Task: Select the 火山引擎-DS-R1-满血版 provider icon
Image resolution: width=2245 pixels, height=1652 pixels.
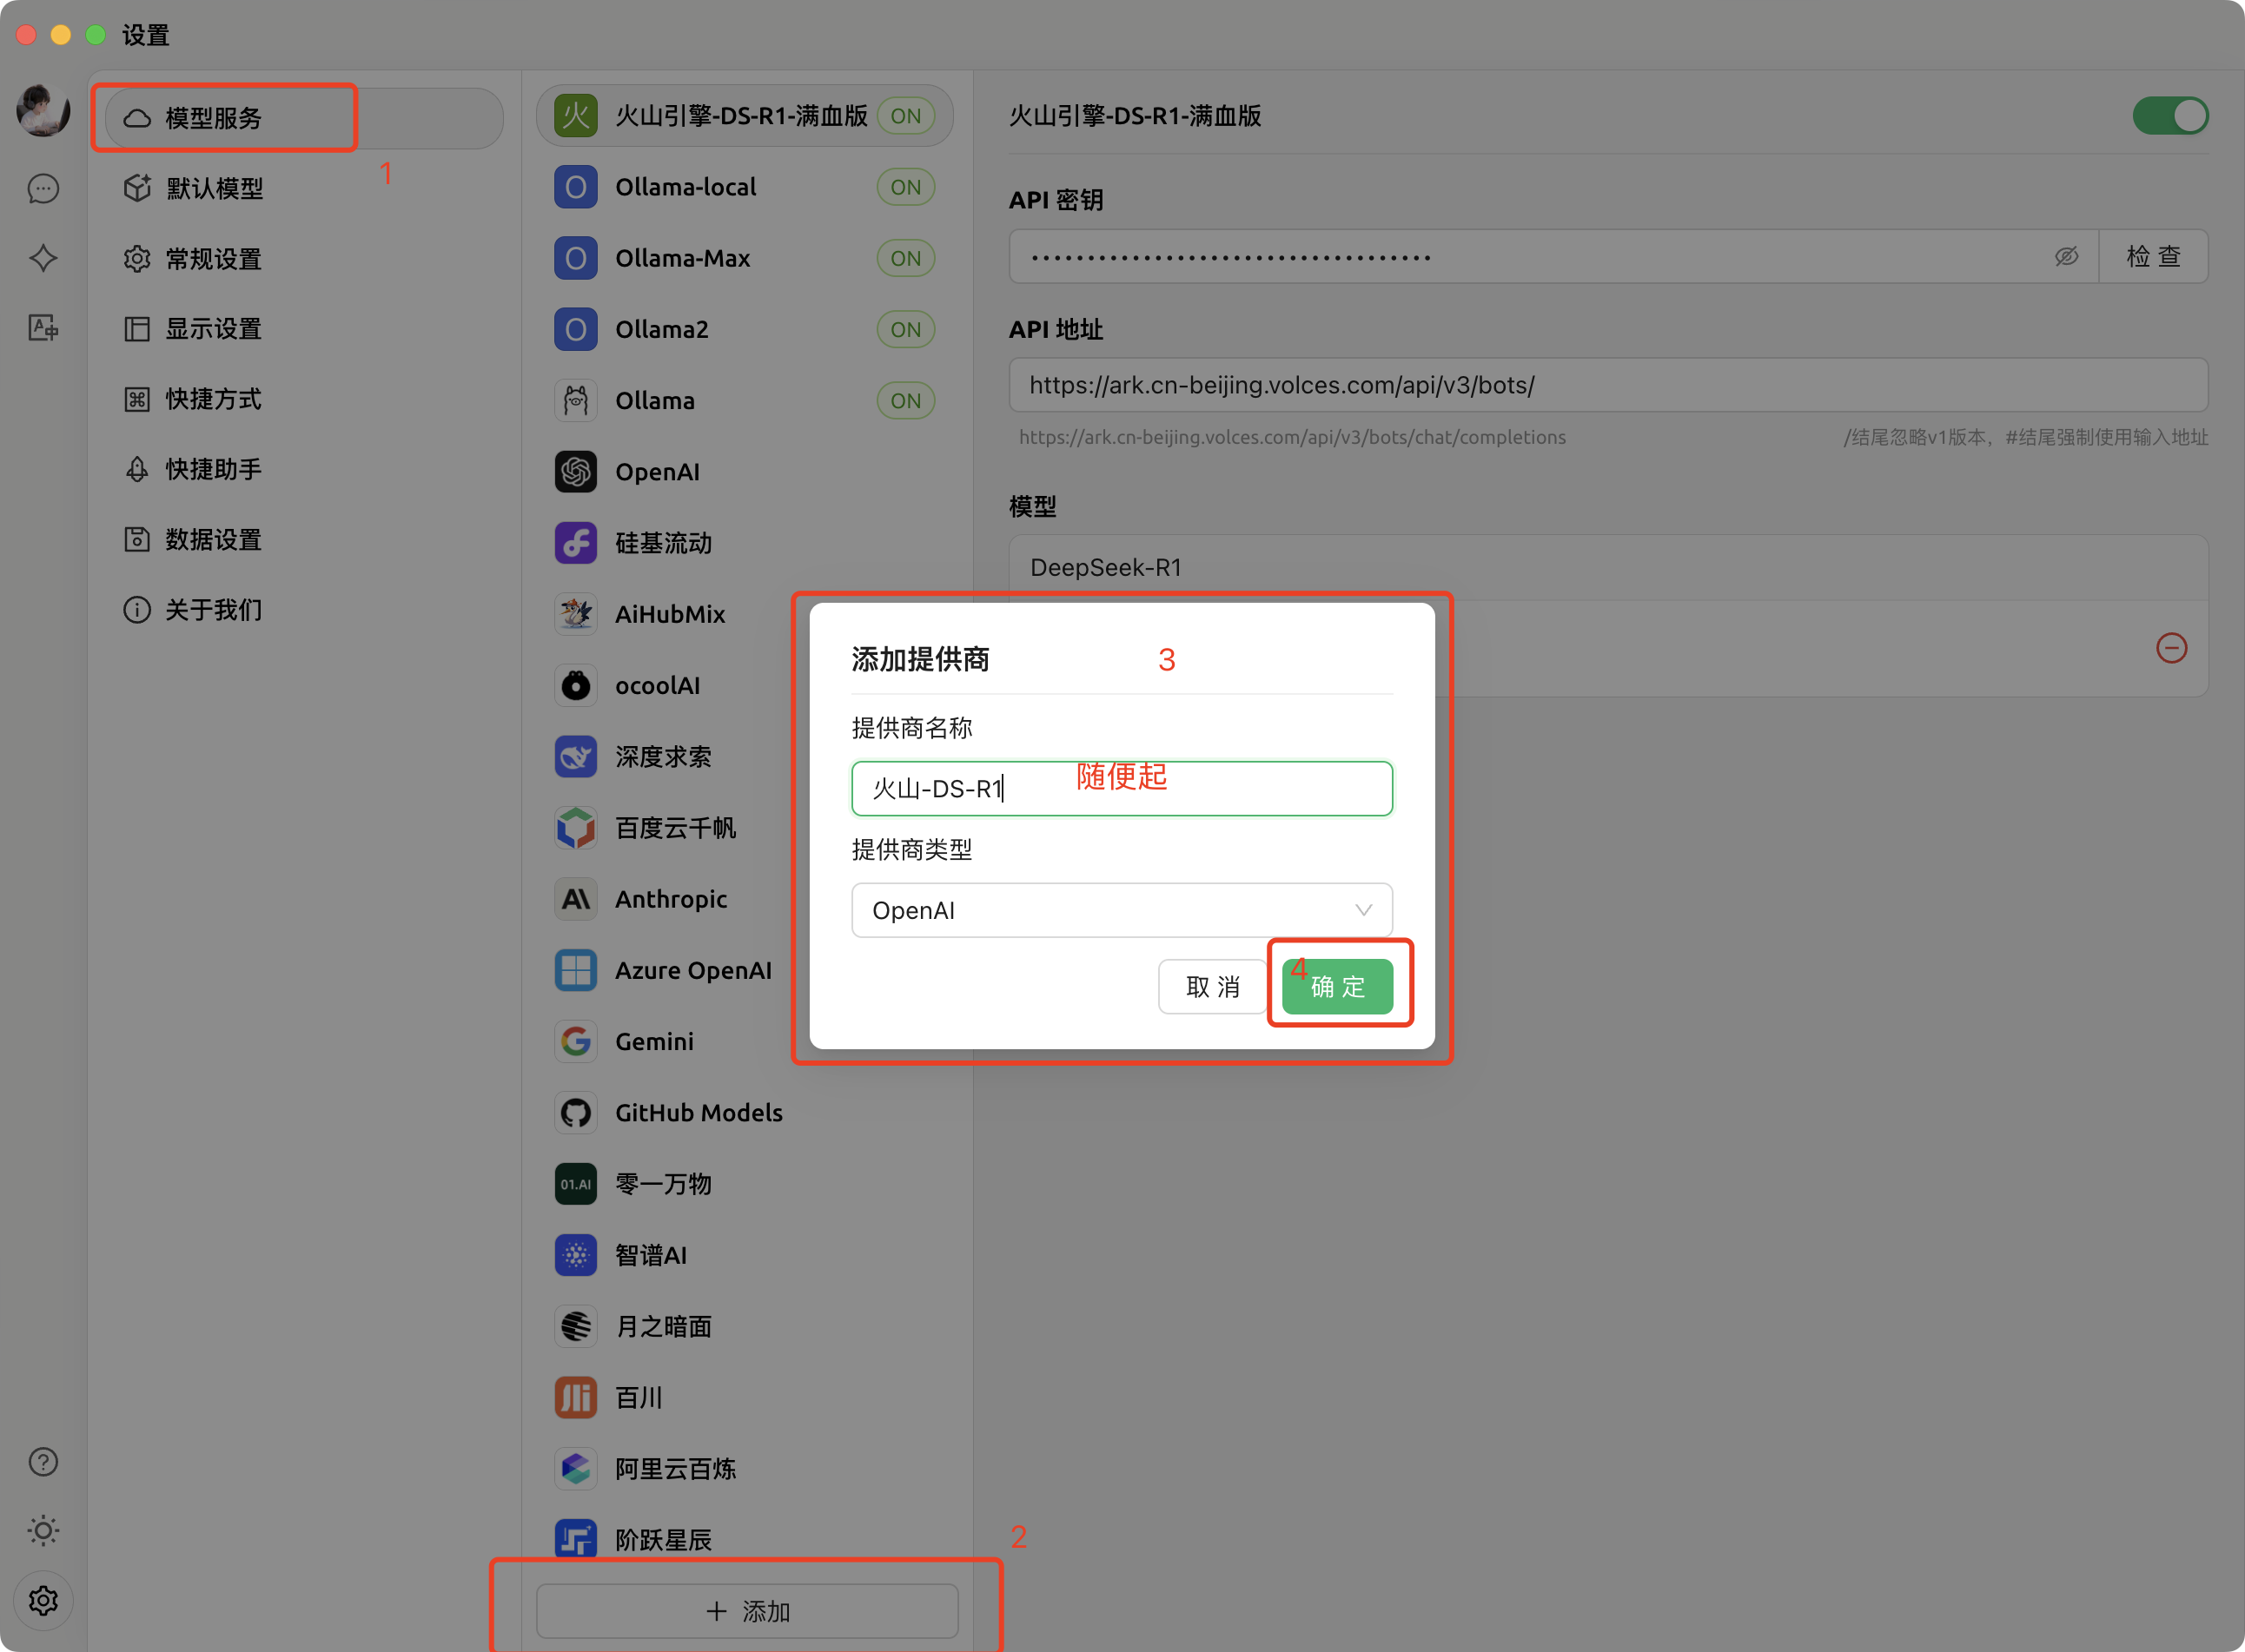Action: click(x=576, y=116)
